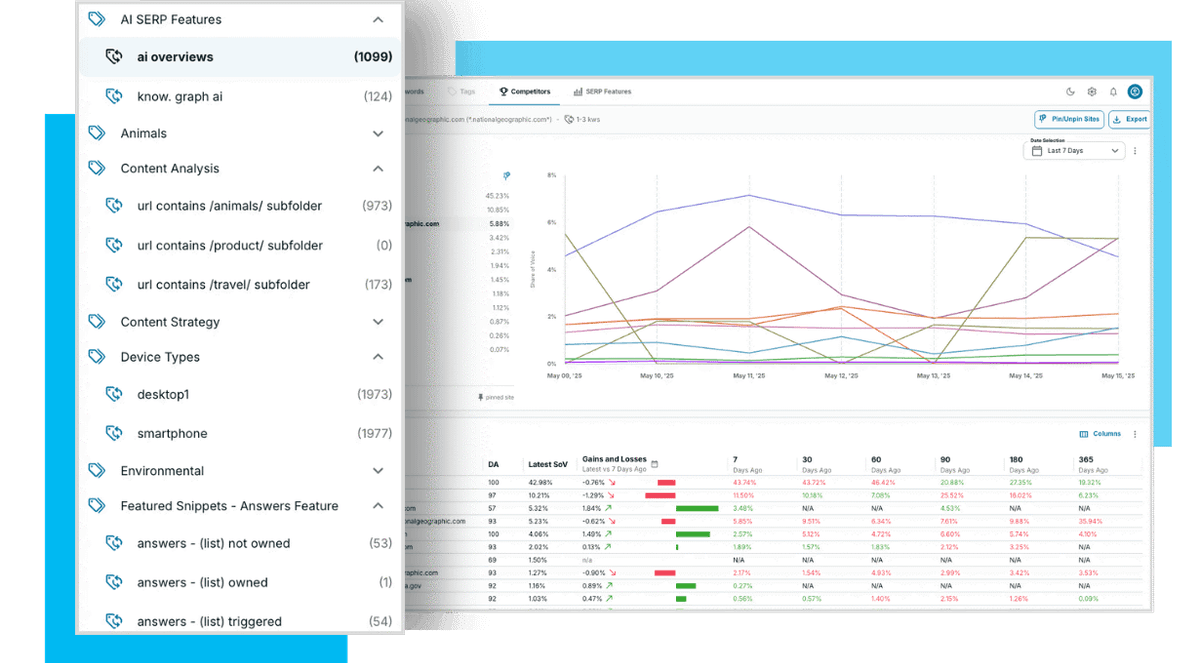Click tag icon beside ai overviews

point(115,57)
